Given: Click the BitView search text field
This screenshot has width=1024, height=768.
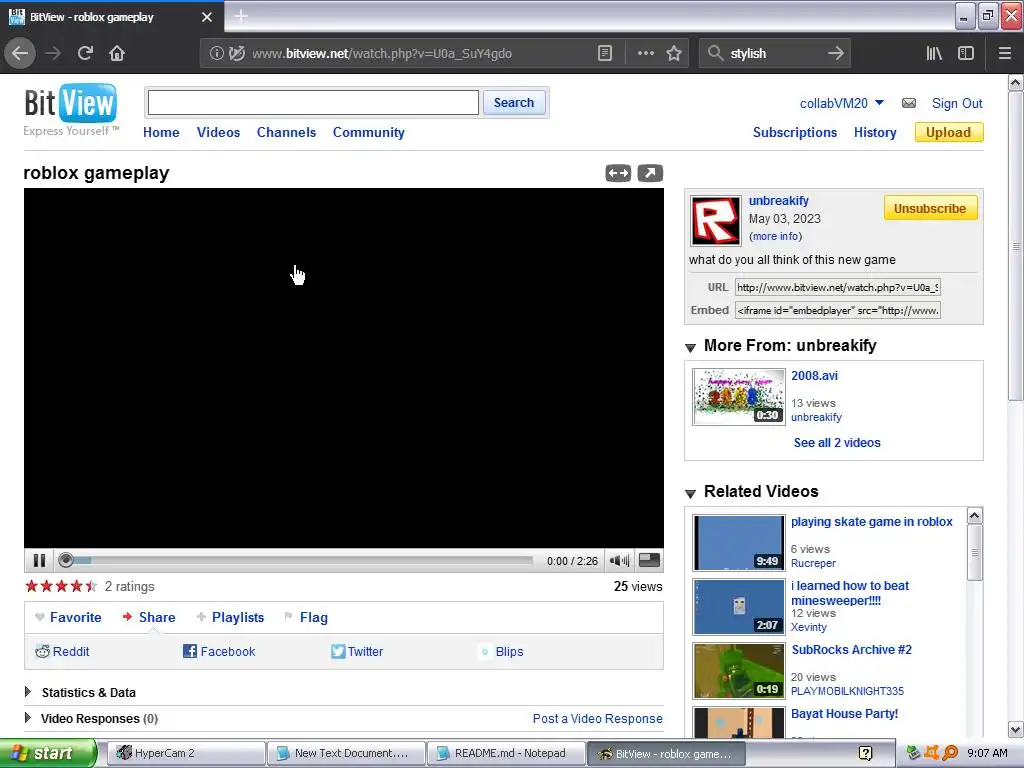Looking at the screenshot, I should (313, 103).
